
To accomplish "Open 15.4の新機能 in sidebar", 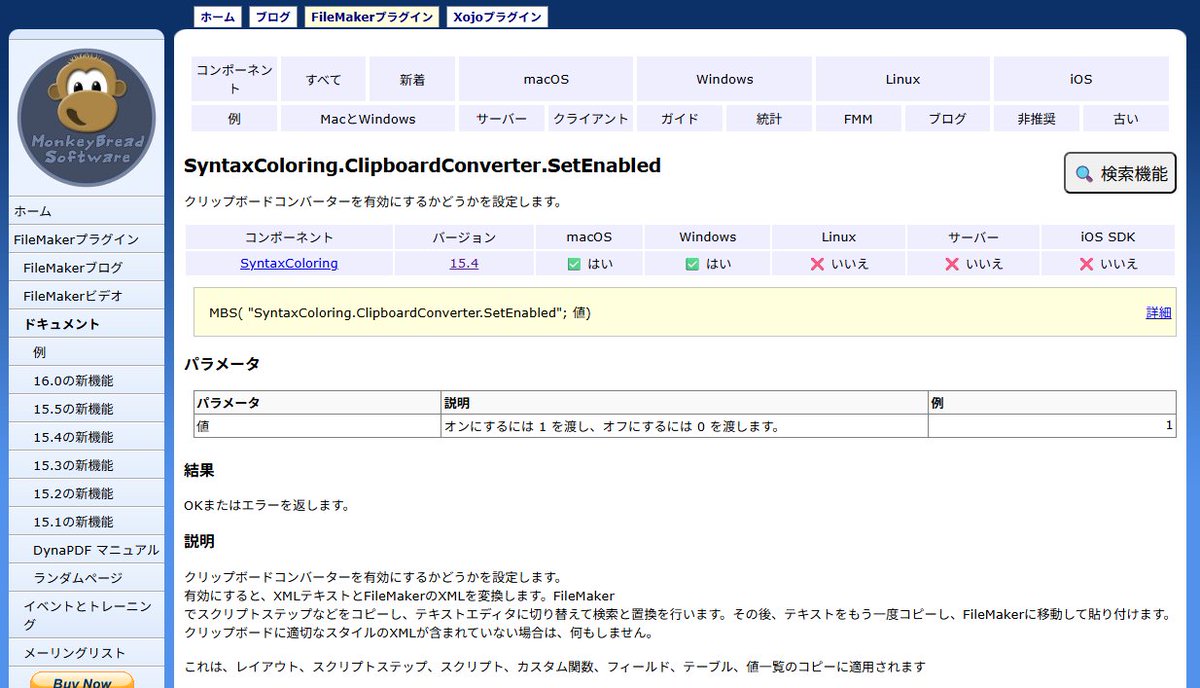I will [86, 437].
